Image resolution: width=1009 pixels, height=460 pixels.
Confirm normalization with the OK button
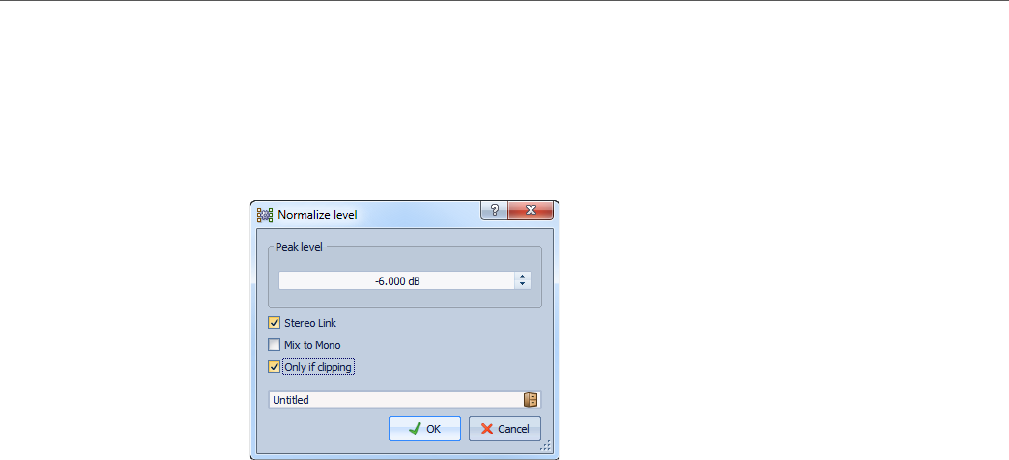coord(425,428)
